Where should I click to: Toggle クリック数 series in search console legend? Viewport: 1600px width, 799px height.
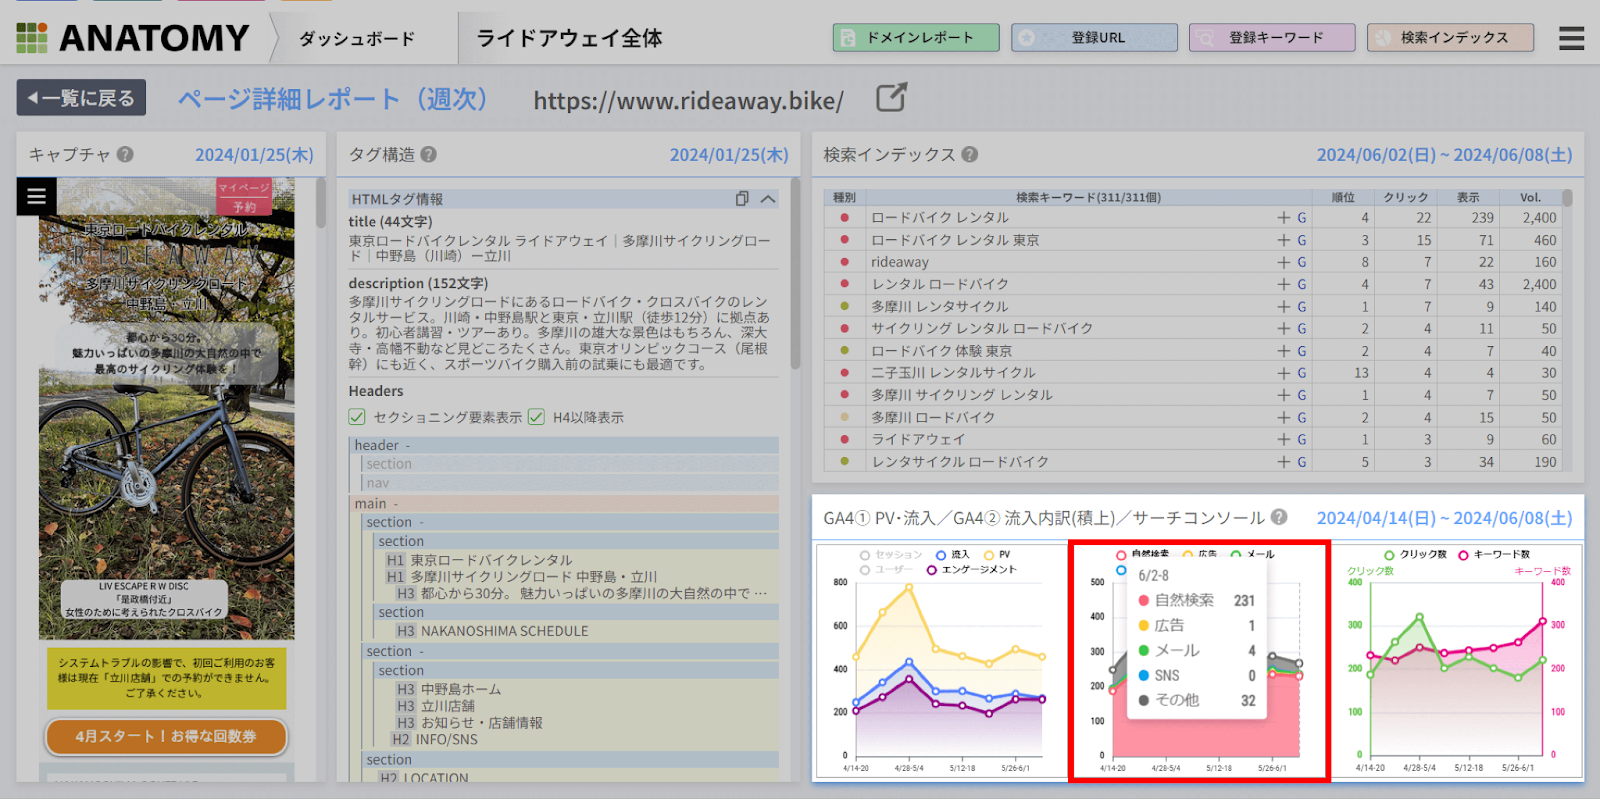click(x=1415, y=554)
